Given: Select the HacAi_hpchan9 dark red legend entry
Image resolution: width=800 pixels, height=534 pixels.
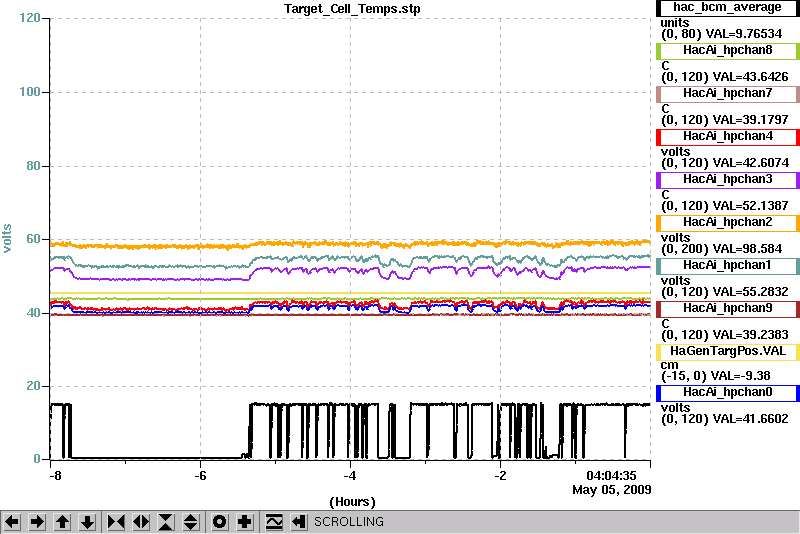Looking at the screenshot, I should [728, 309].
